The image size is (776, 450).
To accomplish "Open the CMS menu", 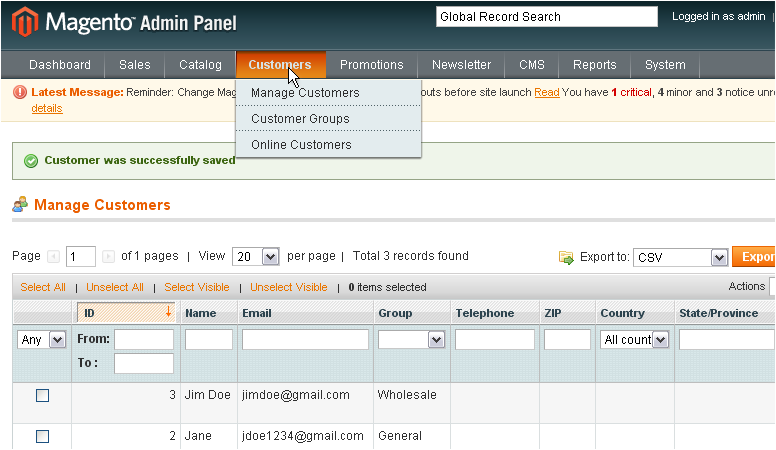I will (x=532, y=65).
